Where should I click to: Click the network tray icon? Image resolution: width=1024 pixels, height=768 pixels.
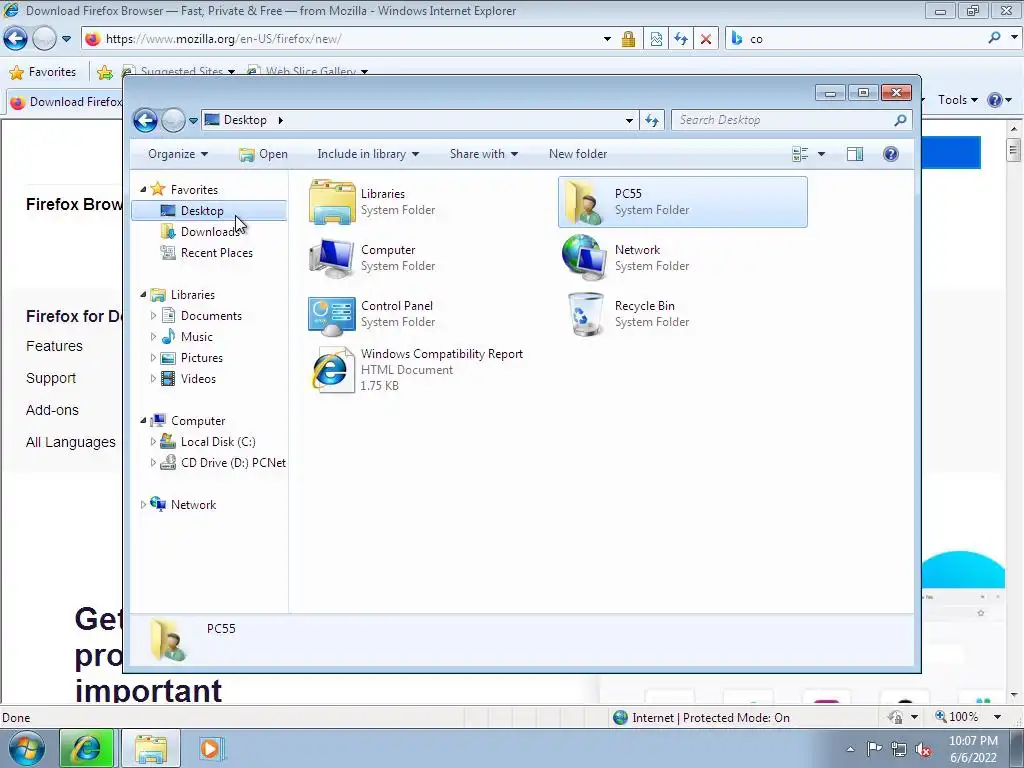pos(899,749)
